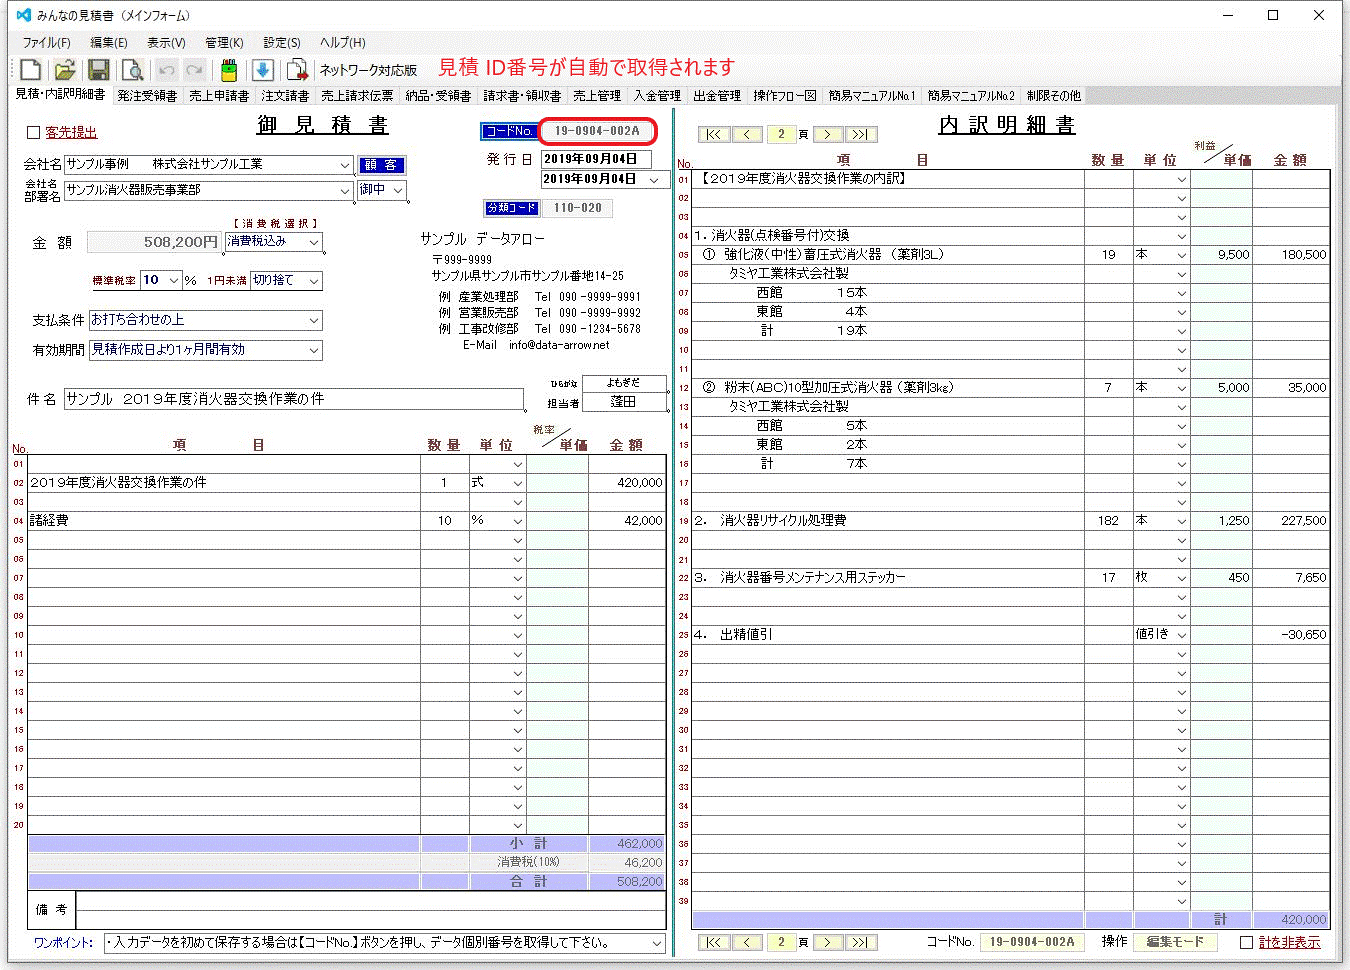Switch to the 簡易マニュアルNo.1 tab
1350x970 pixels.
click(872, 96)
